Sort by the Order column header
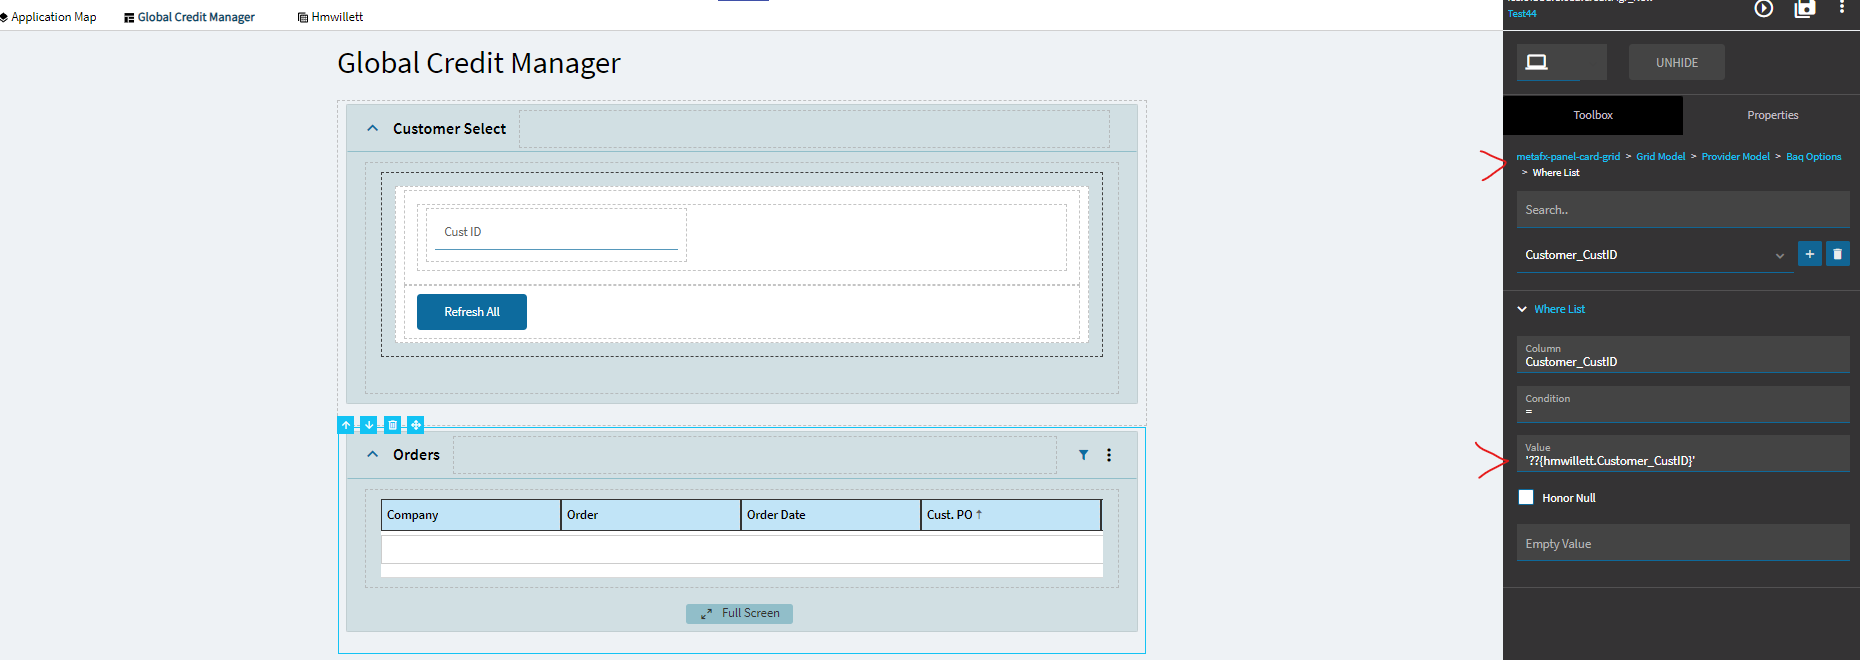The width and height of the screenshot is (1860, 660). (x=651, y=515)
